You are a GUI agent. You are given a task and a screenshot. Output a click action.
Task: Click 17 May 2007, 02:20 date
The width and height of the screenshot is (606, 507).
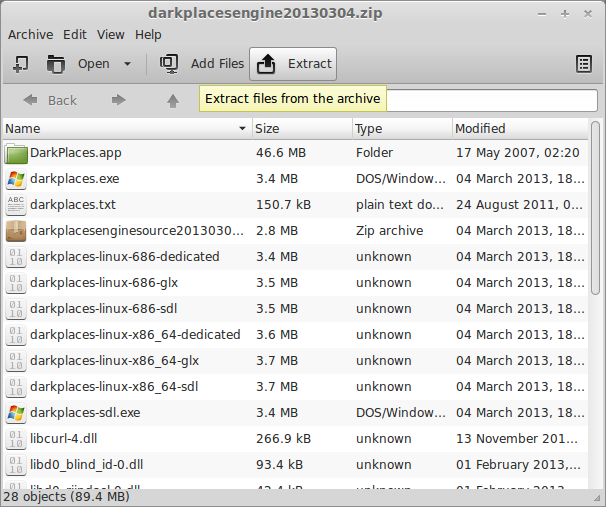(x=517, y=153)
